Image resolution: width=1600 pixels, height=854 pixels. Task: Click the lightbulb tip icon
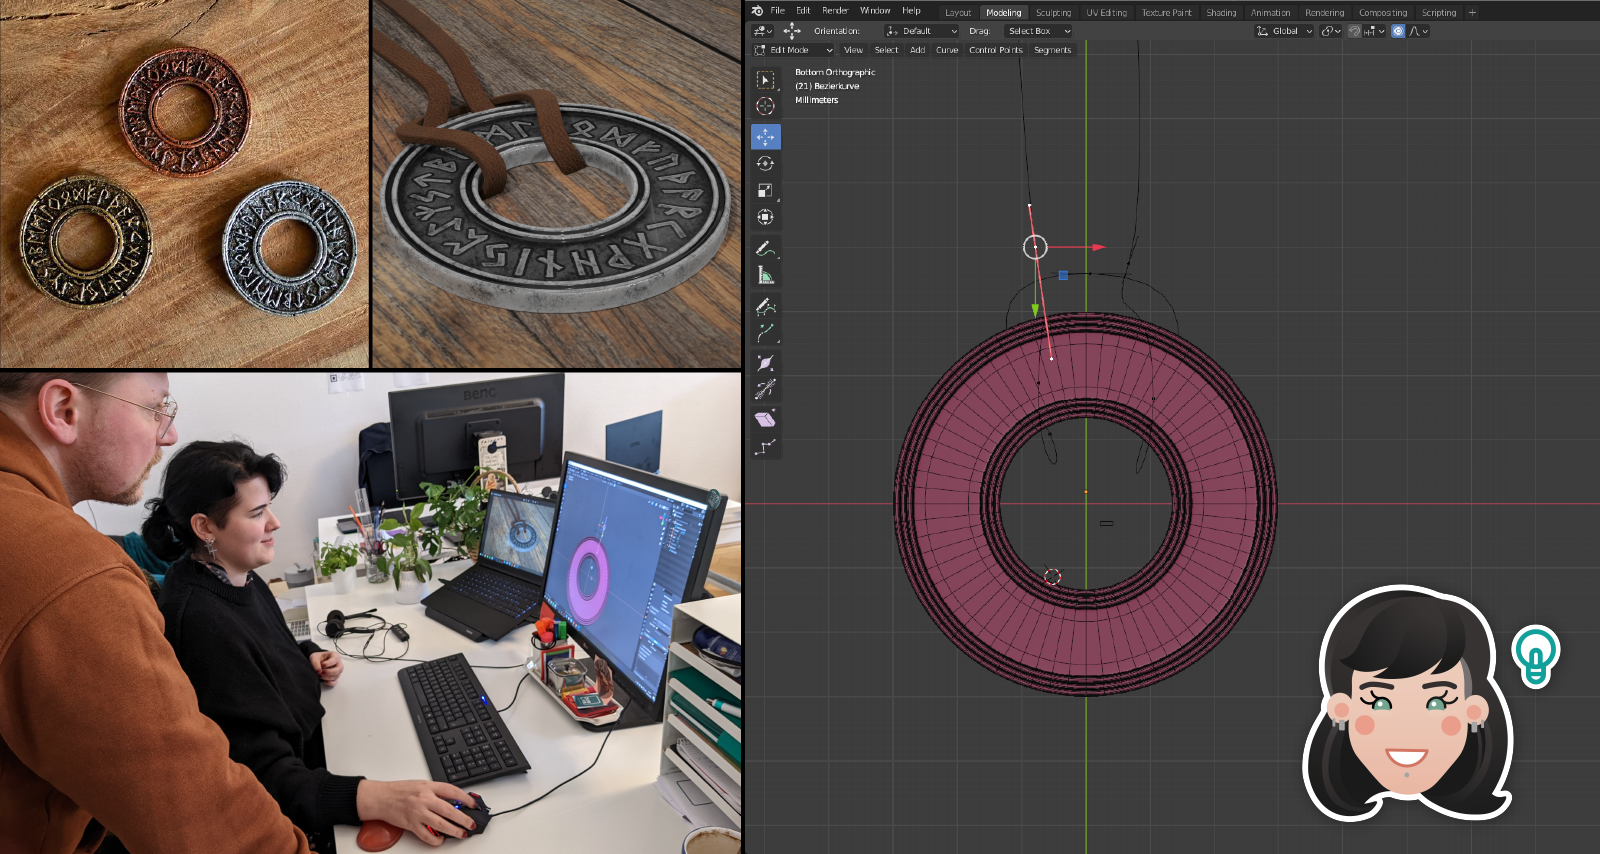pos(1535,654)
